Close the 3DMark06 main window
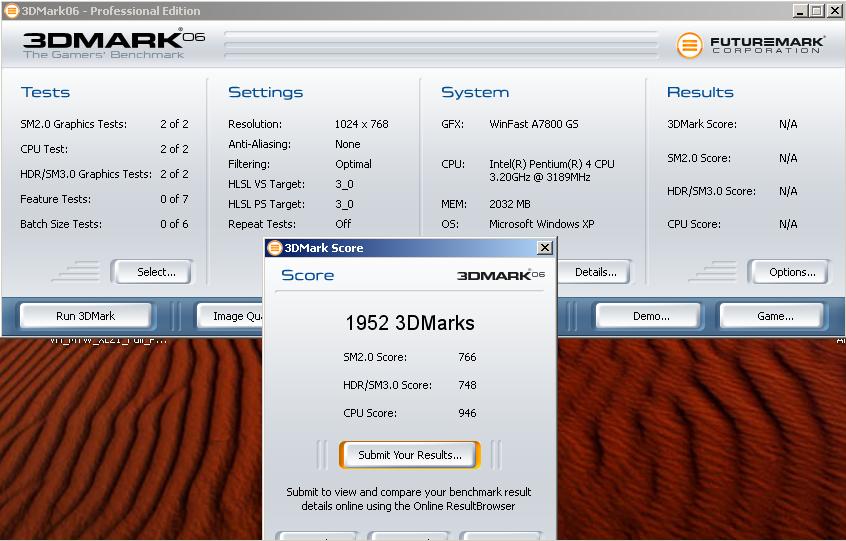This screenshot has width=846, height=541. (x=834, y=10)
